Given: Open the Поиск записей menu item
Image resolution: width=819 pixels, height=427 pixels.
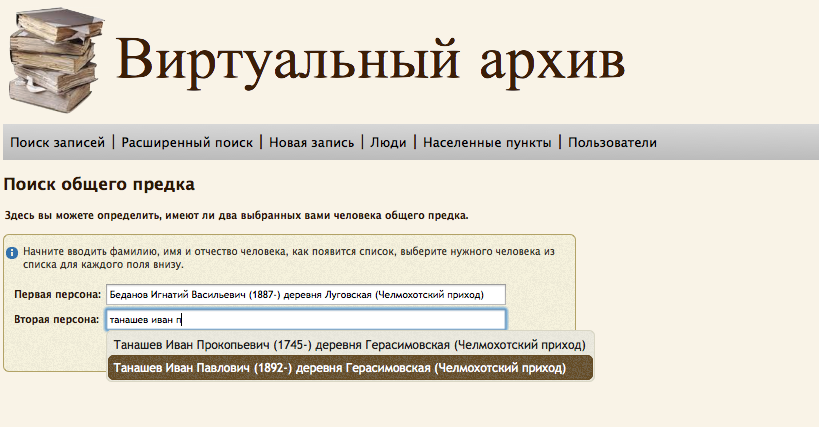Looking at the screenshot, I should 57,143.
